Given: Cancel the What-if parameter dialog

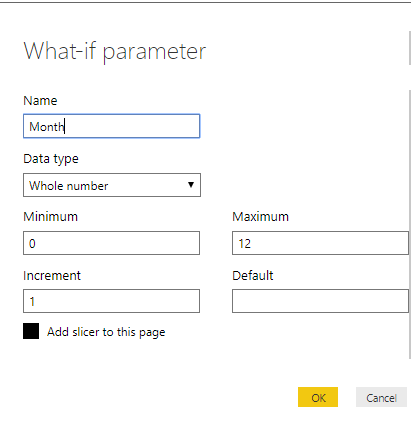Looking at the screenshot, I should tap(381, 397).
